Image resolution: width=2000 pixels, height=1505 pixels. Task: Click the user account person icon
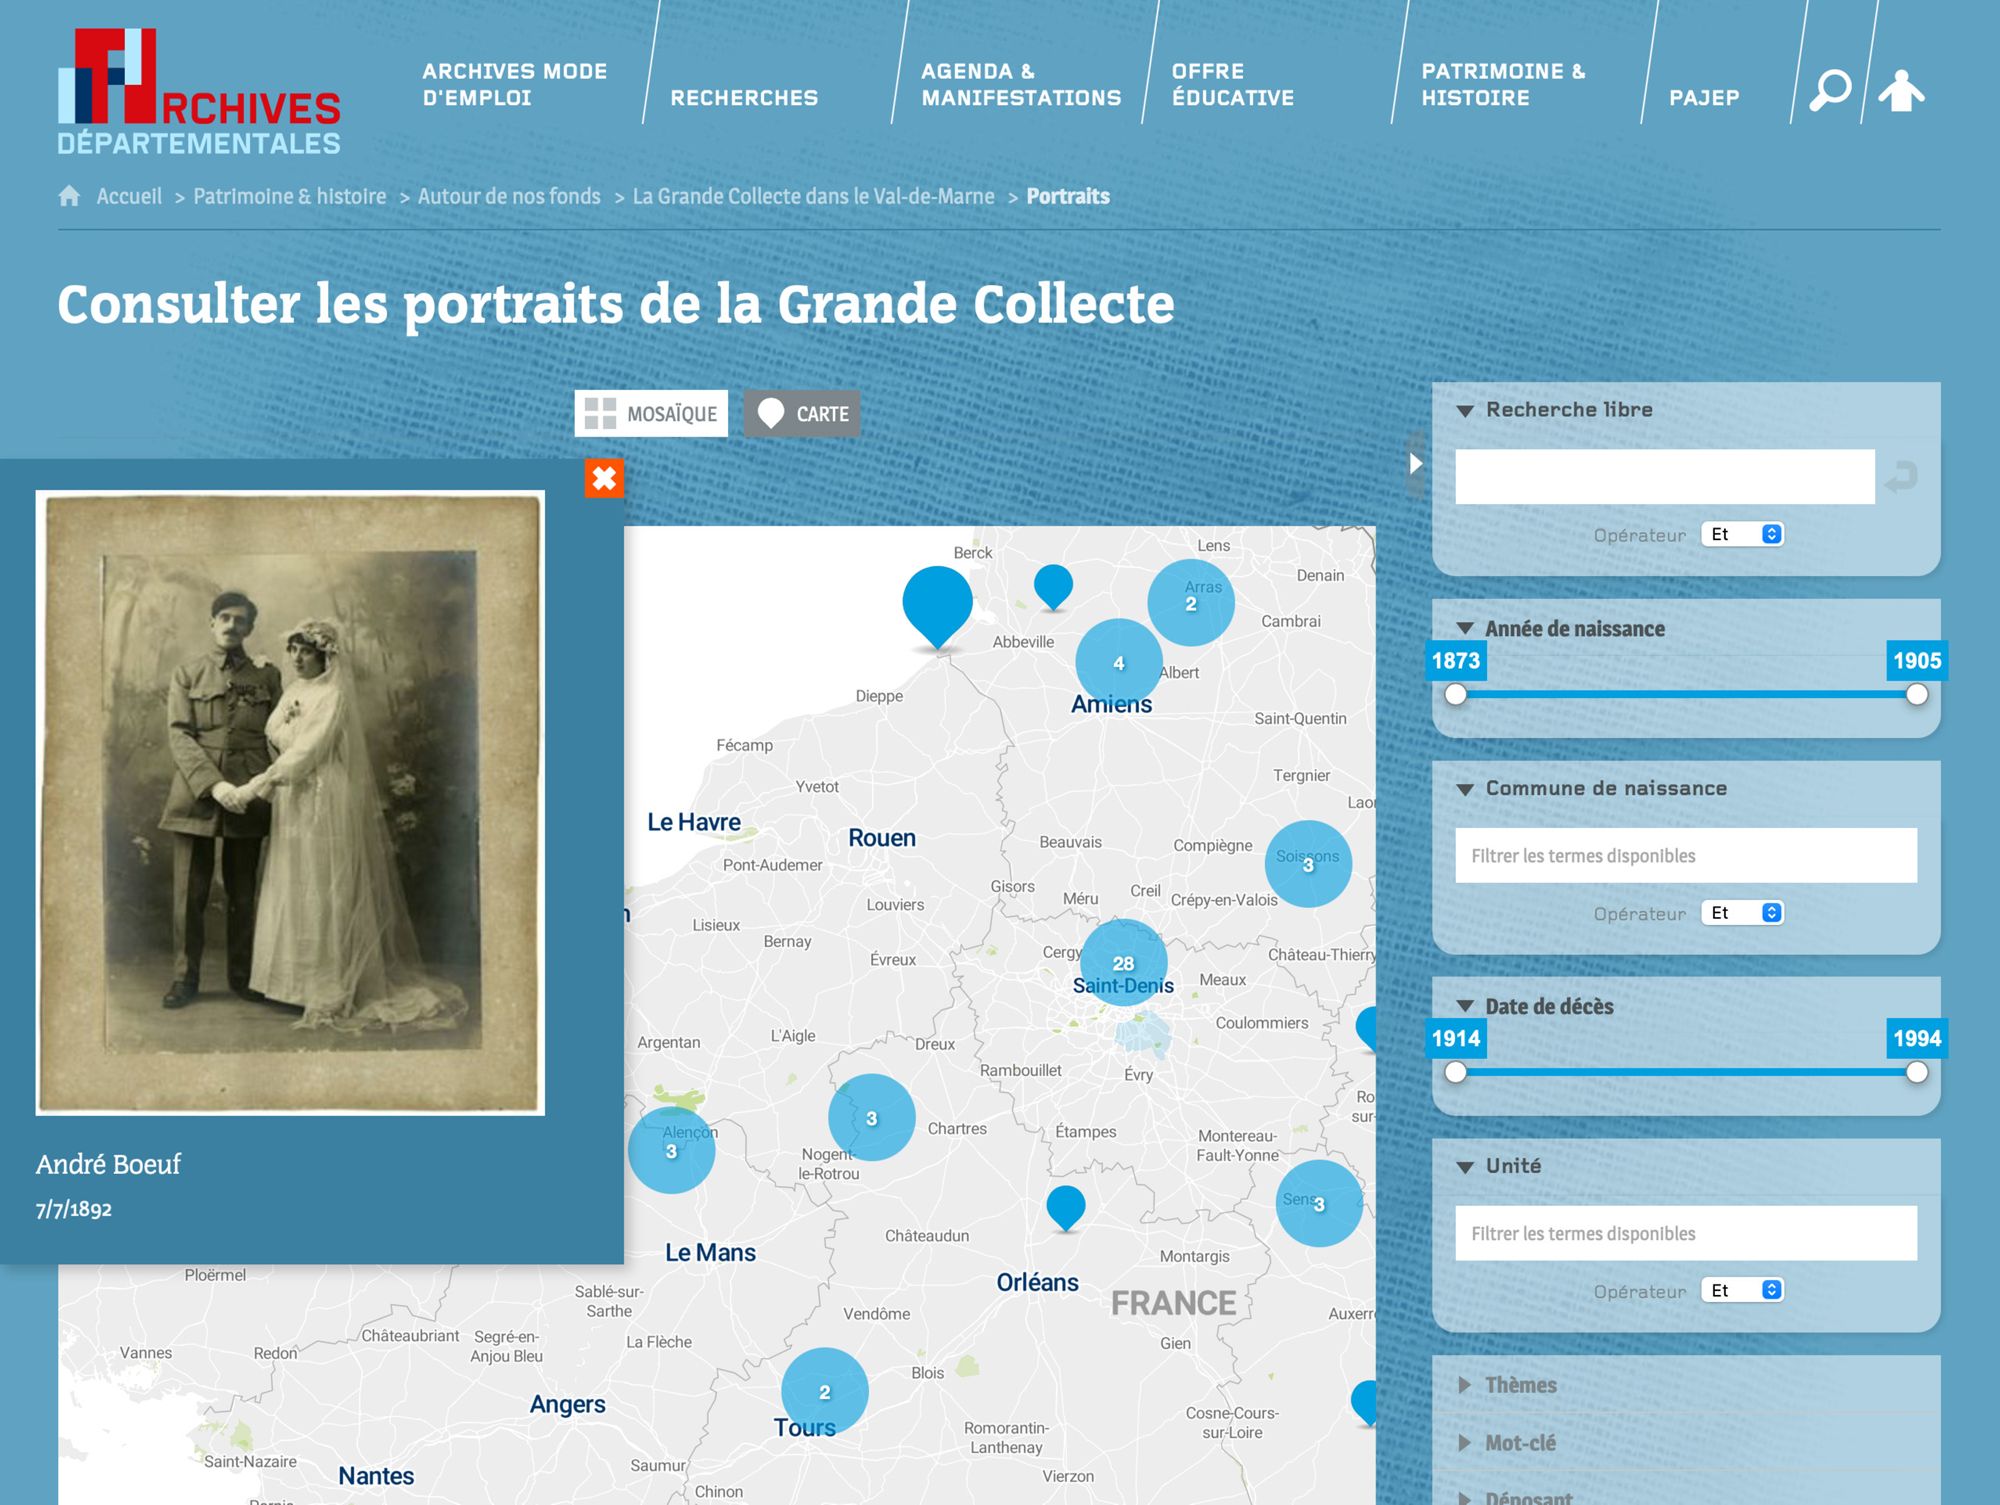pos(1901,91)
